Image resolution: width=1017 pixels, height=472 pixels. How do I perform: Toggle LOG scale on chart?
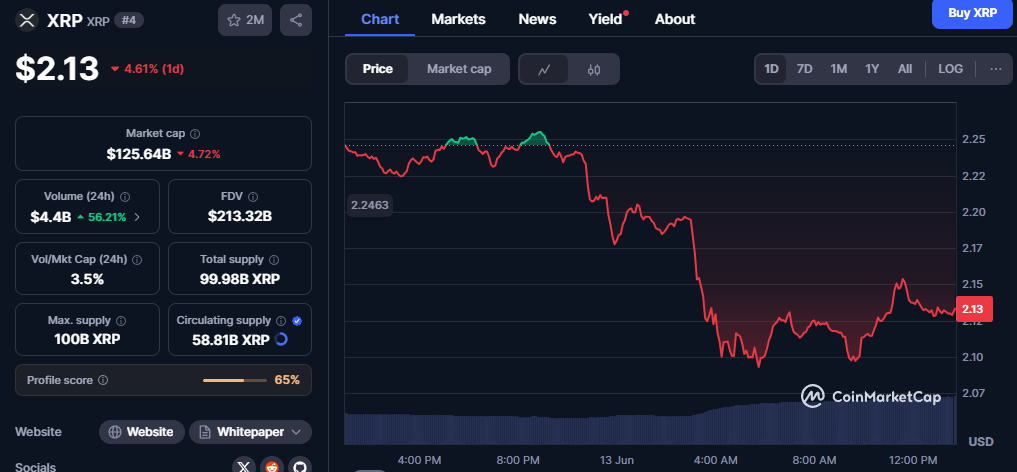[950, 69]
